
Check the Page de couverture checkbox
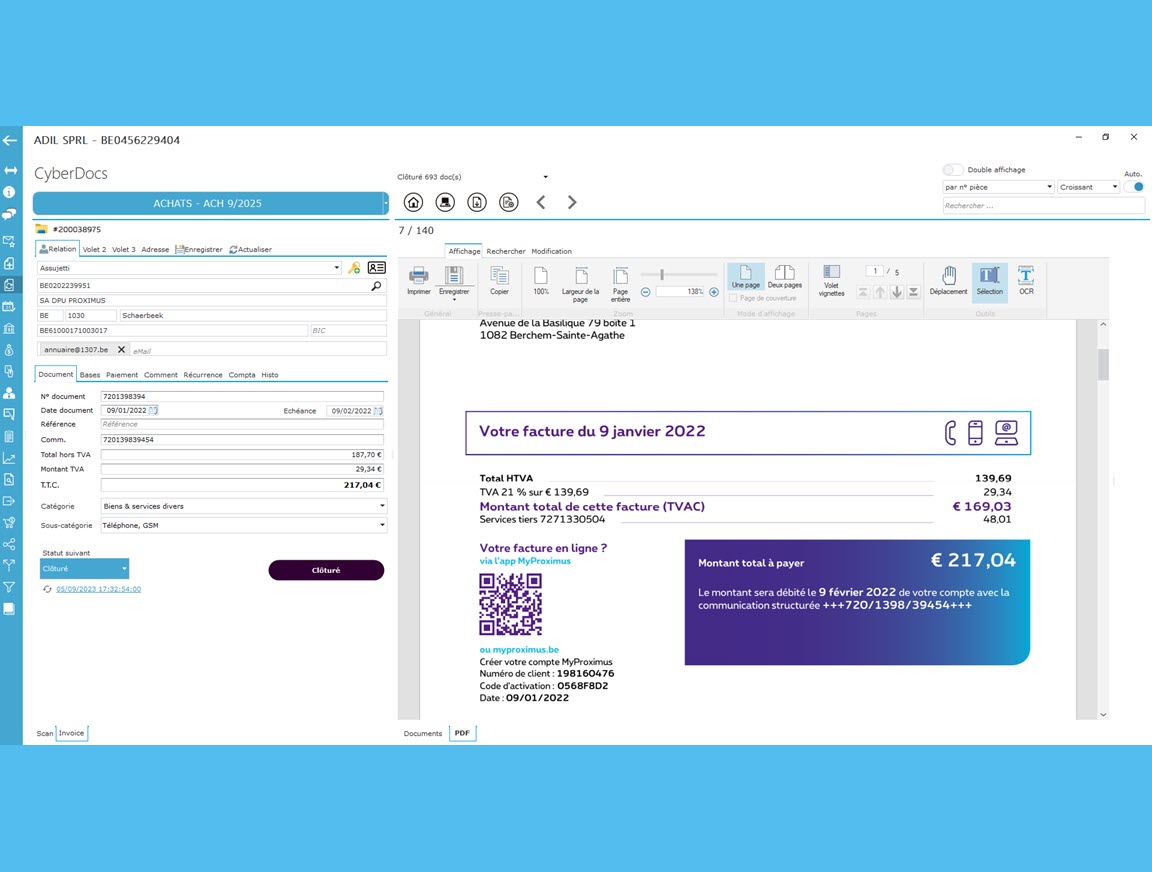[733, 298]
